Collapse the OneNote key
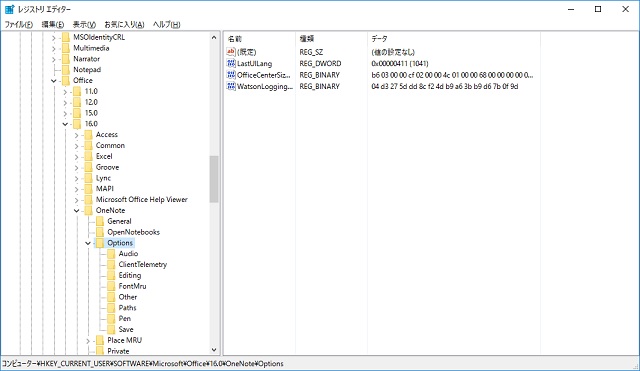The width and height of the screenshot is (640, 371). [x=76, y=211]
